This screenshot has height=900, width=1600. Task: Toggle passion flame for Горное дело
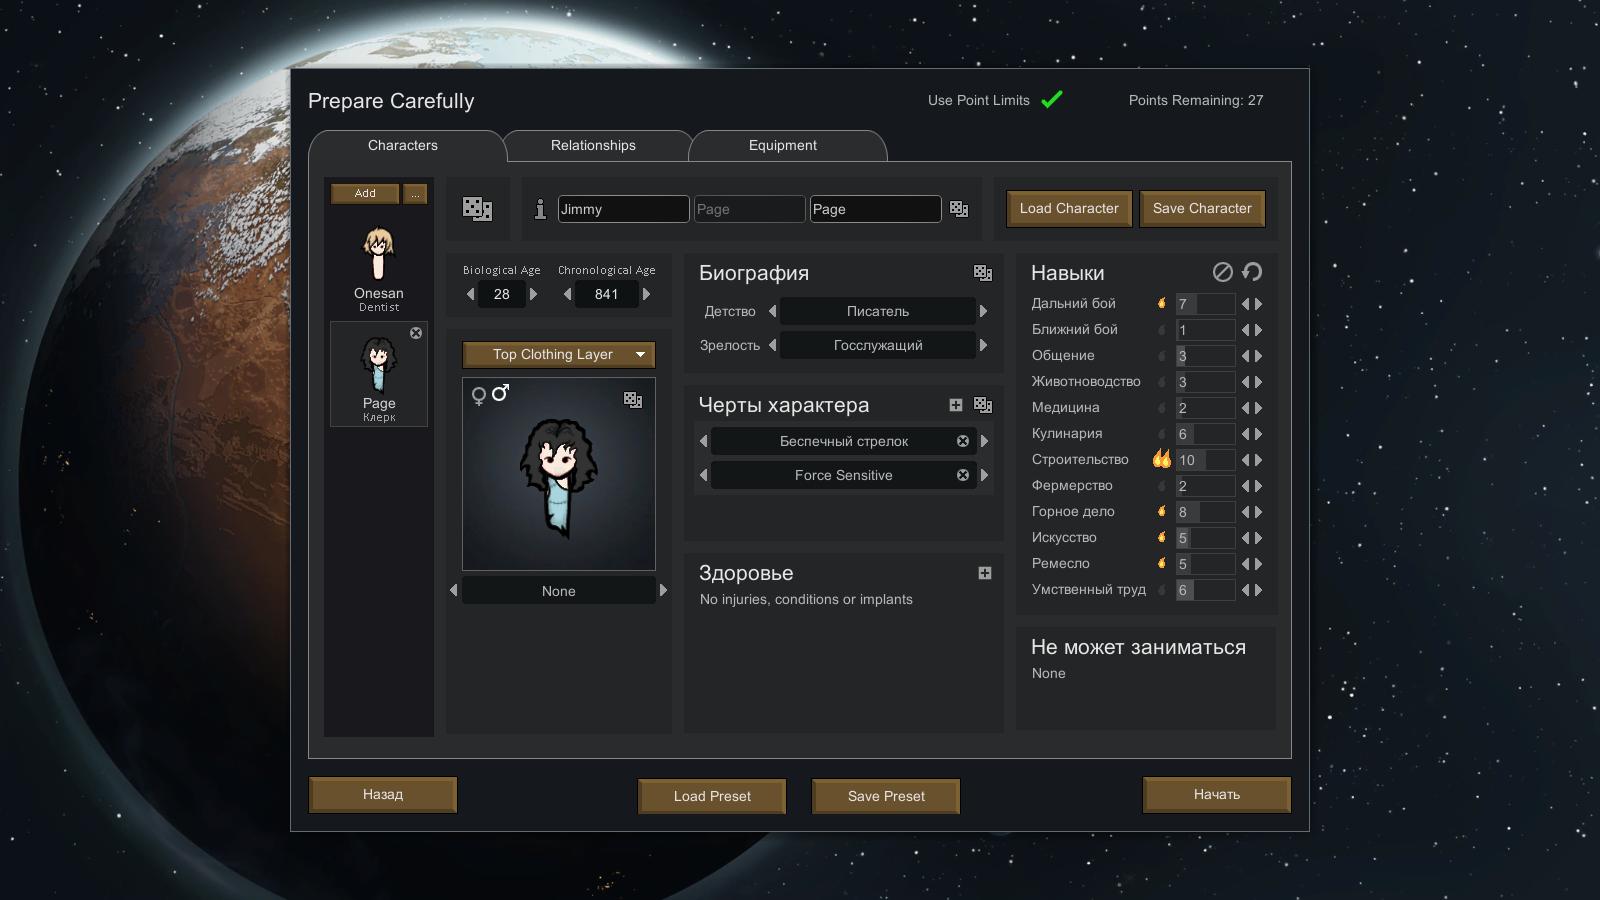point(1162,511)
